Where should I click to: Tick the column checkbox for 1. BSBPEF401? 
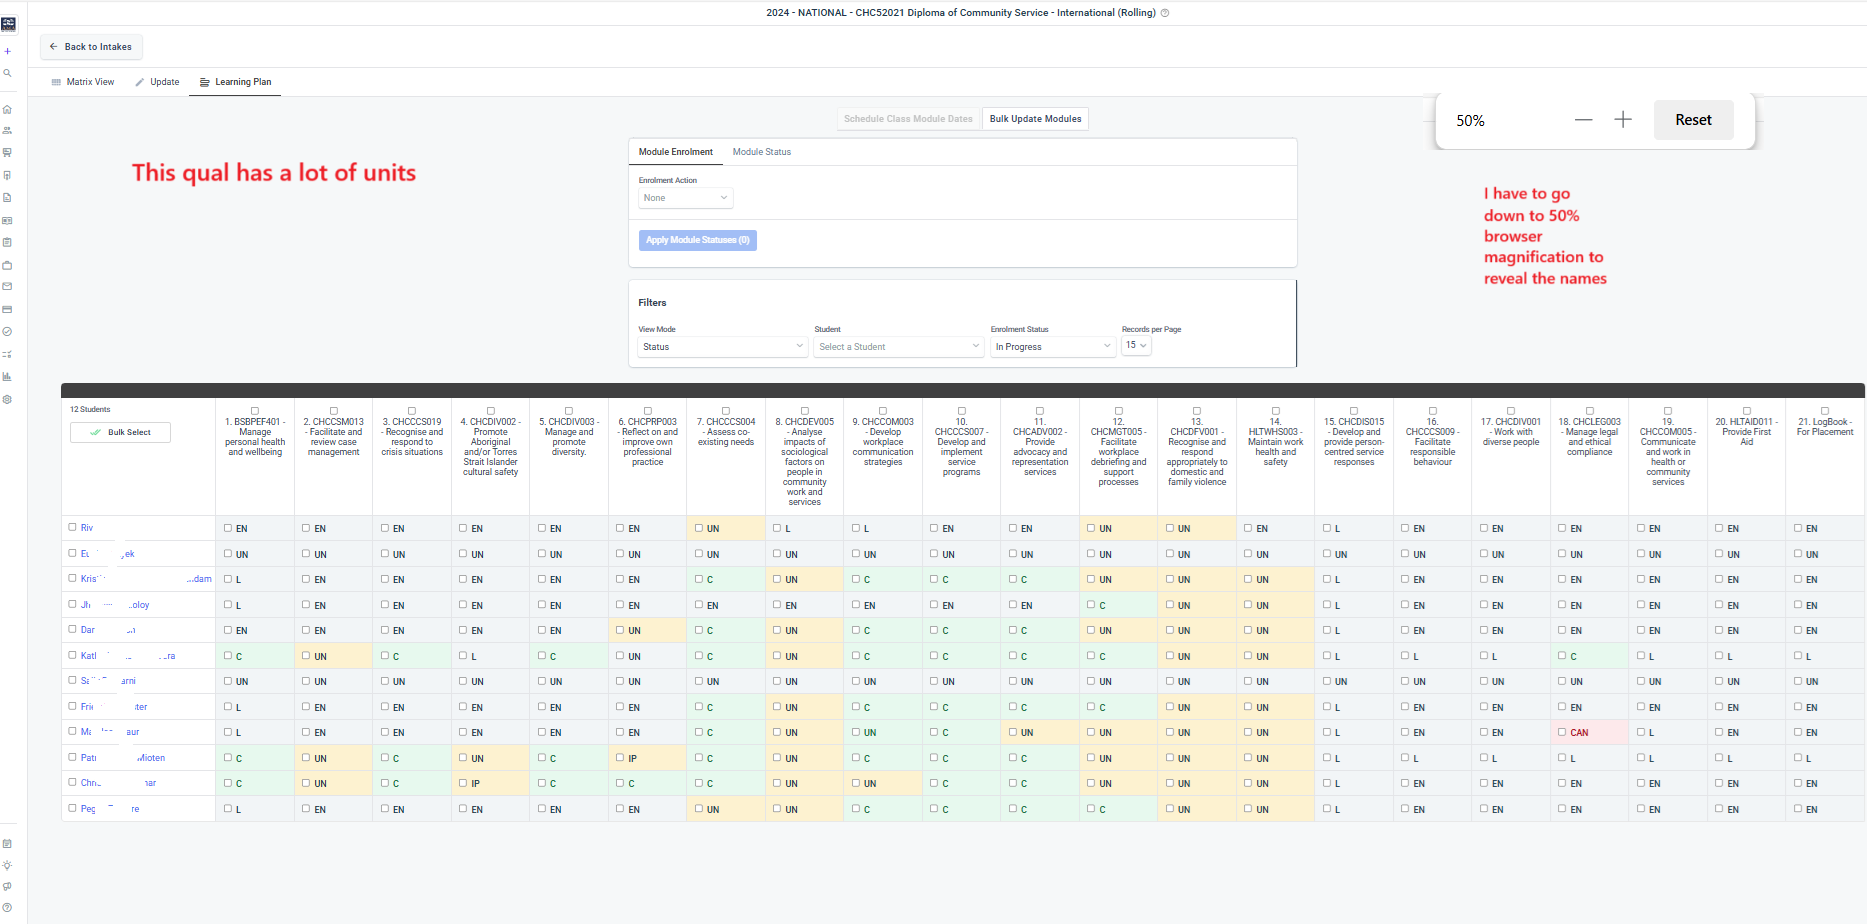[255, 411]
